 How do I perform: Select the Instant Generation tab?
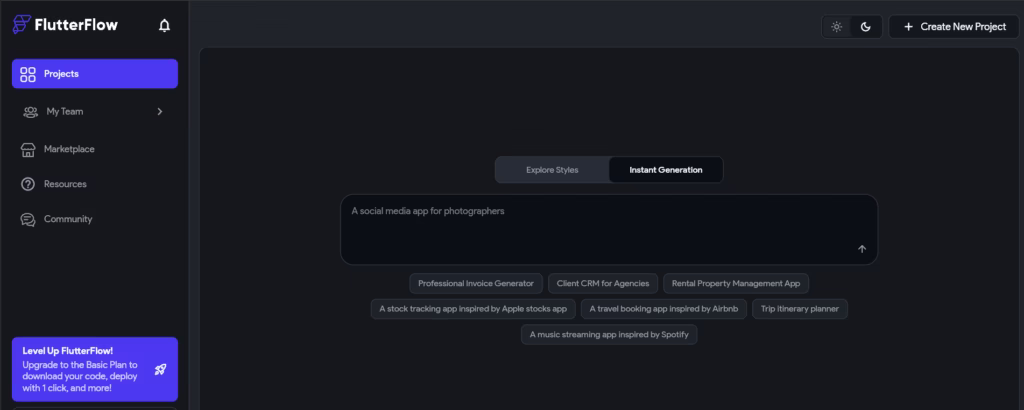tap(666, 170)
